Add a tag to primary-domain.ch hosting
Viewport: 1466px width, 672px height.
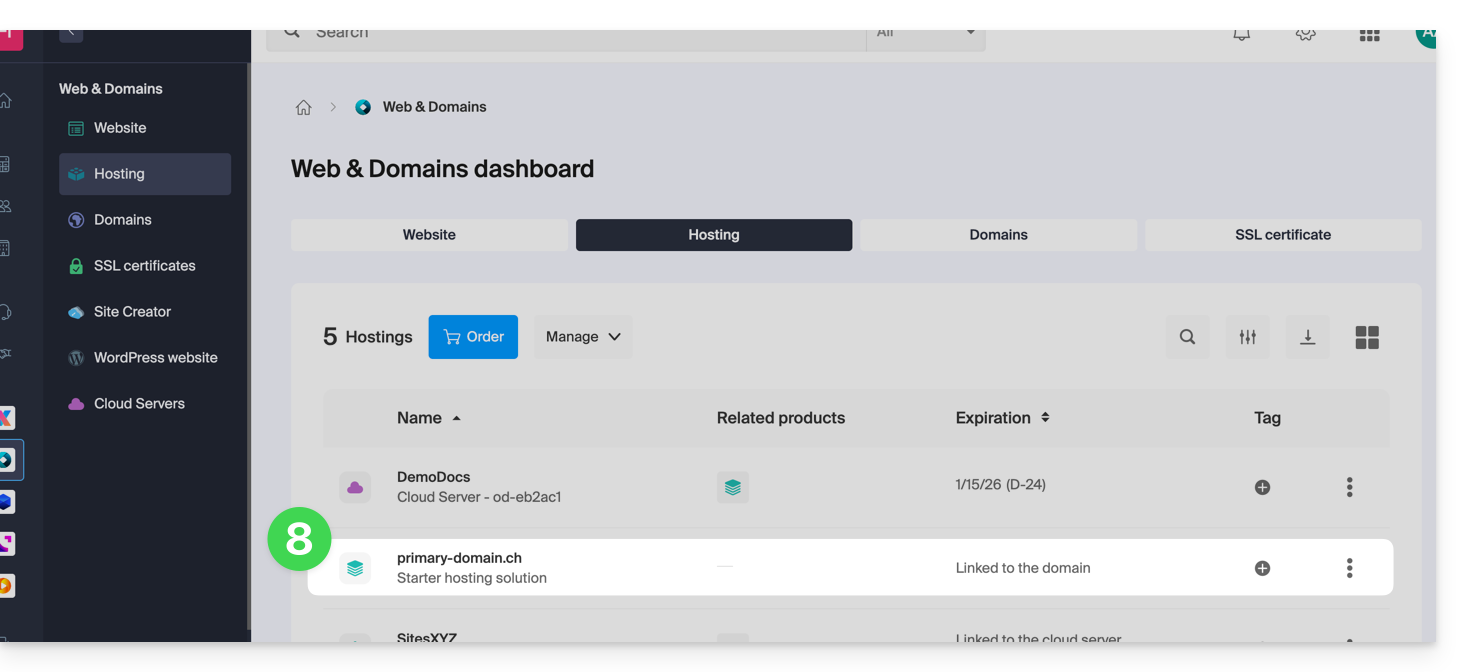click(1262, 568)
